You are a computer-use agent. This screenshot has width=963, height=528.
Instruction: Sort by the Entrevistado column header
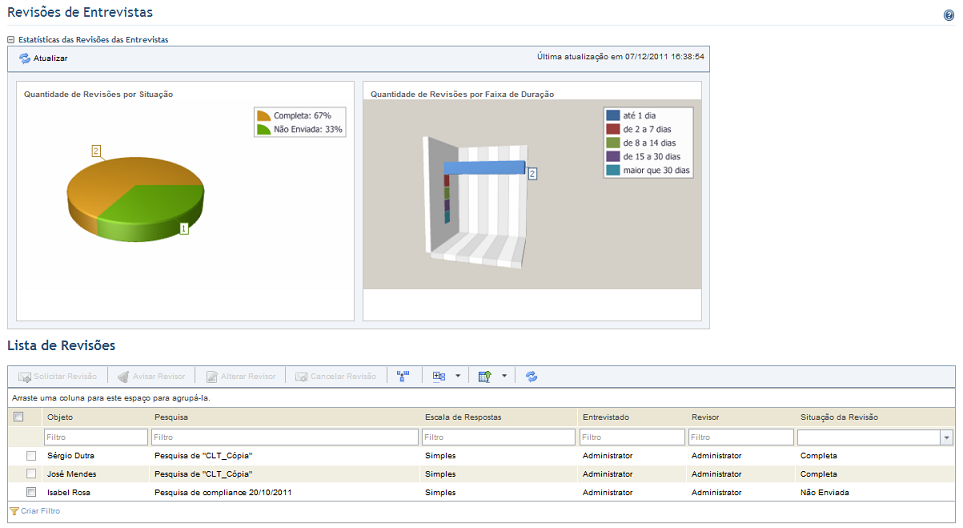tap(606, 417)
